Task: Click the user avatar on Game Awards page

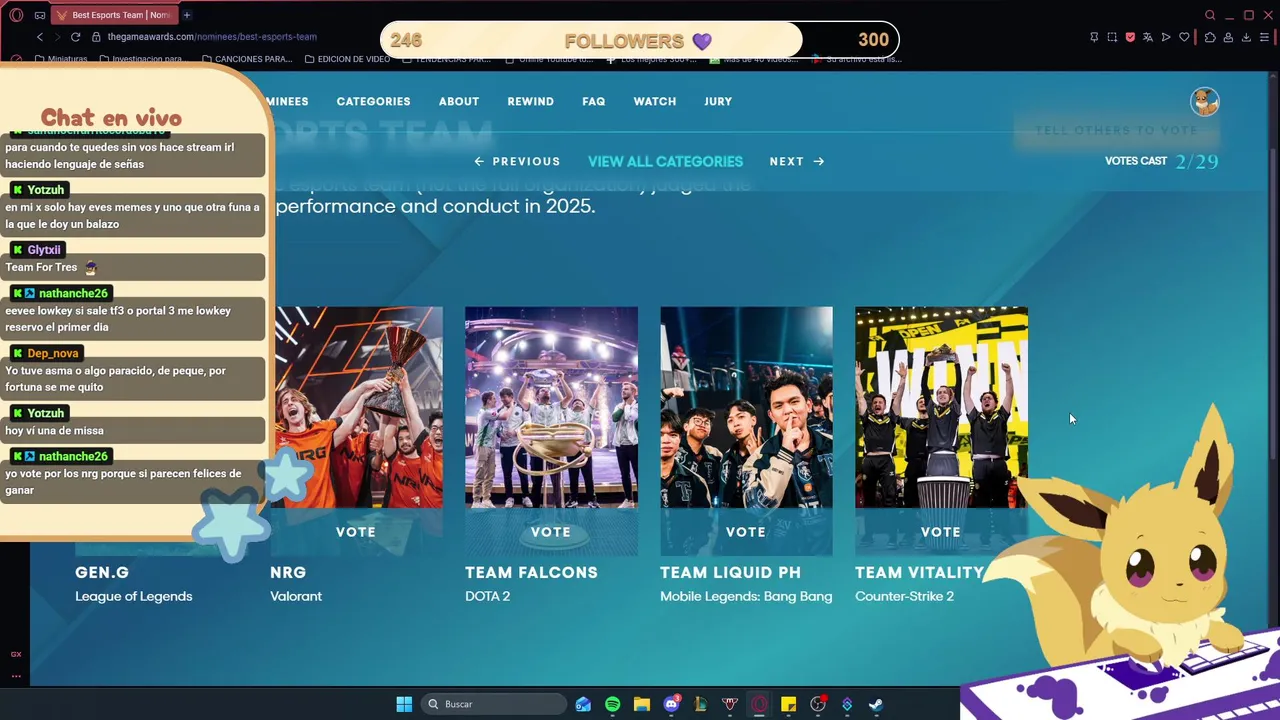Action: [1205, 101]
